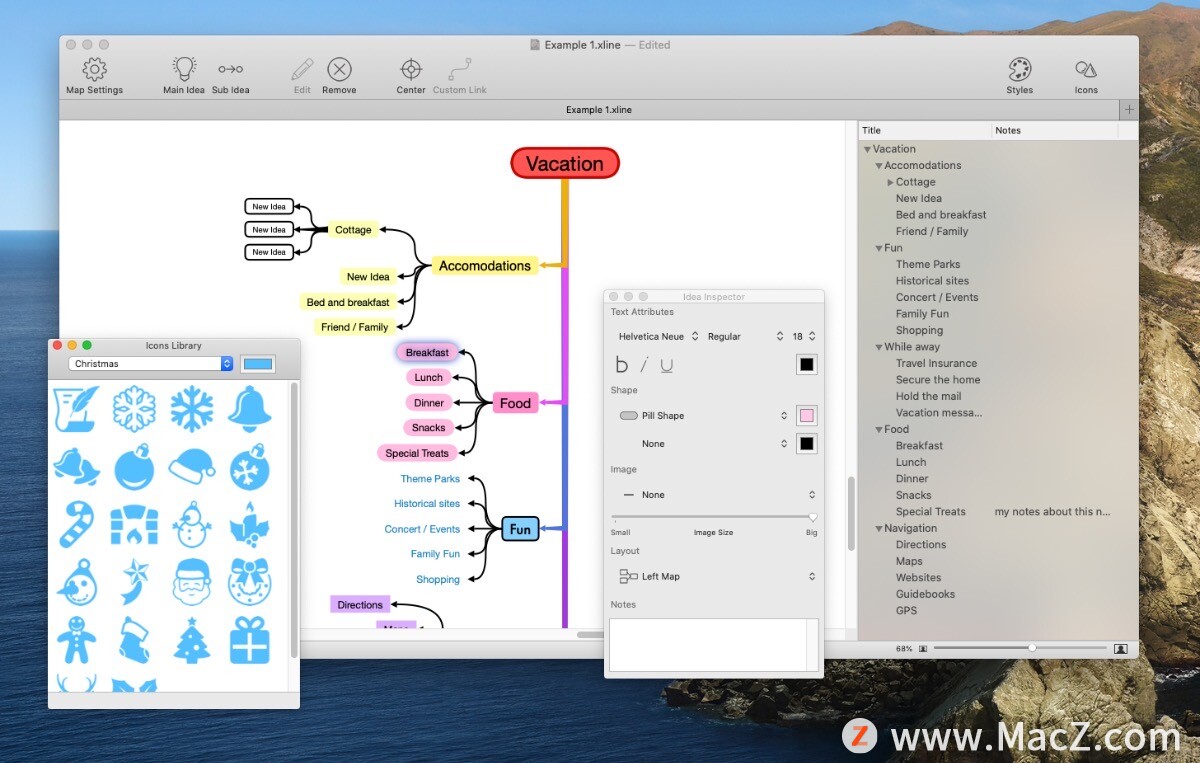Image resolution: width=1200 pixels, height=763 pixels.
Task: Click the Sub Idea toolbar icon
Action: coord(231,69)
